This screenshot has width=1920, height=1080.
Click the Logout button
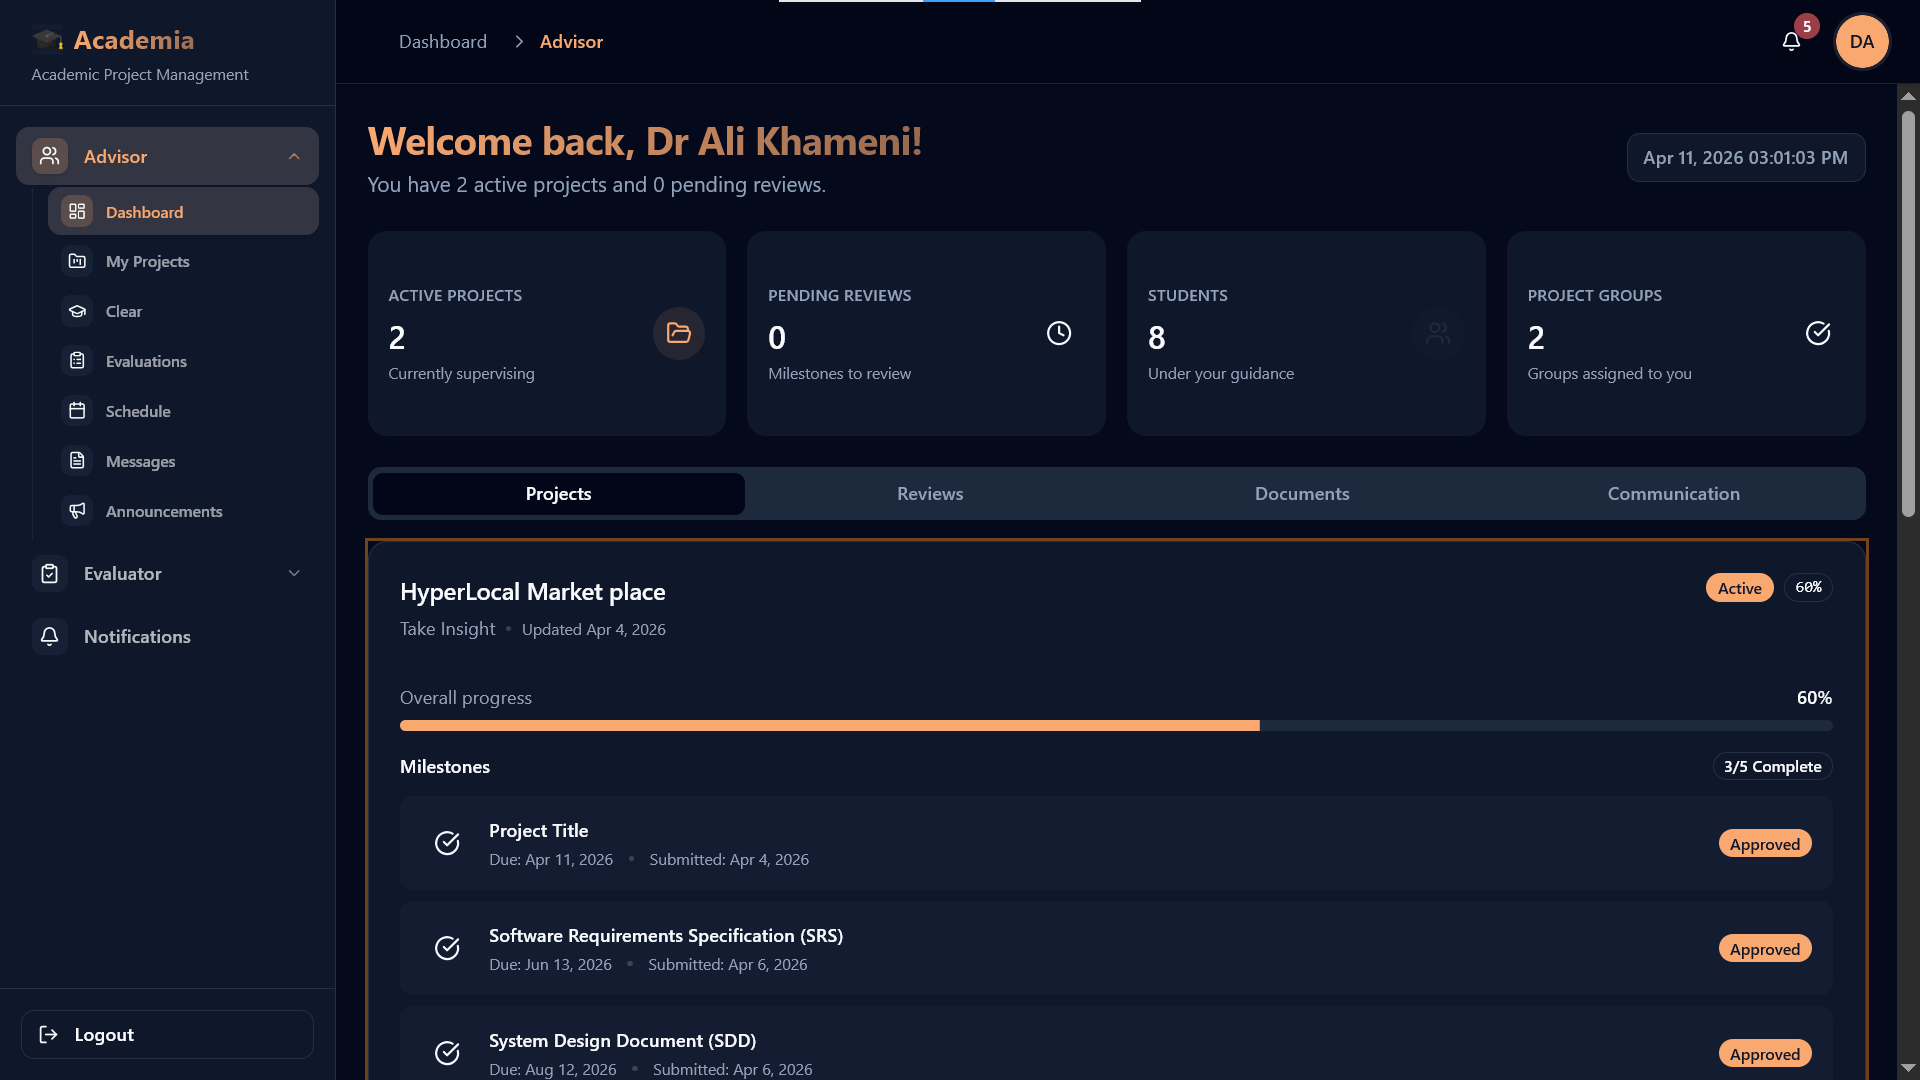click(167, 1035)
